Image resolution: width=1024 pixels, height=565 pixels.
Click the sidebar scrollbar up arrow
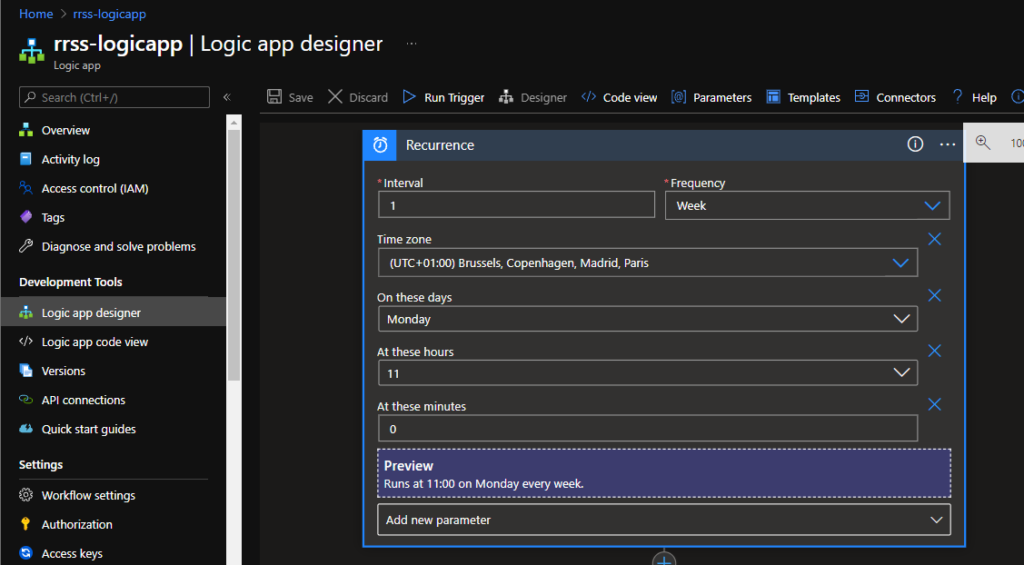click(x=234, y=121)
